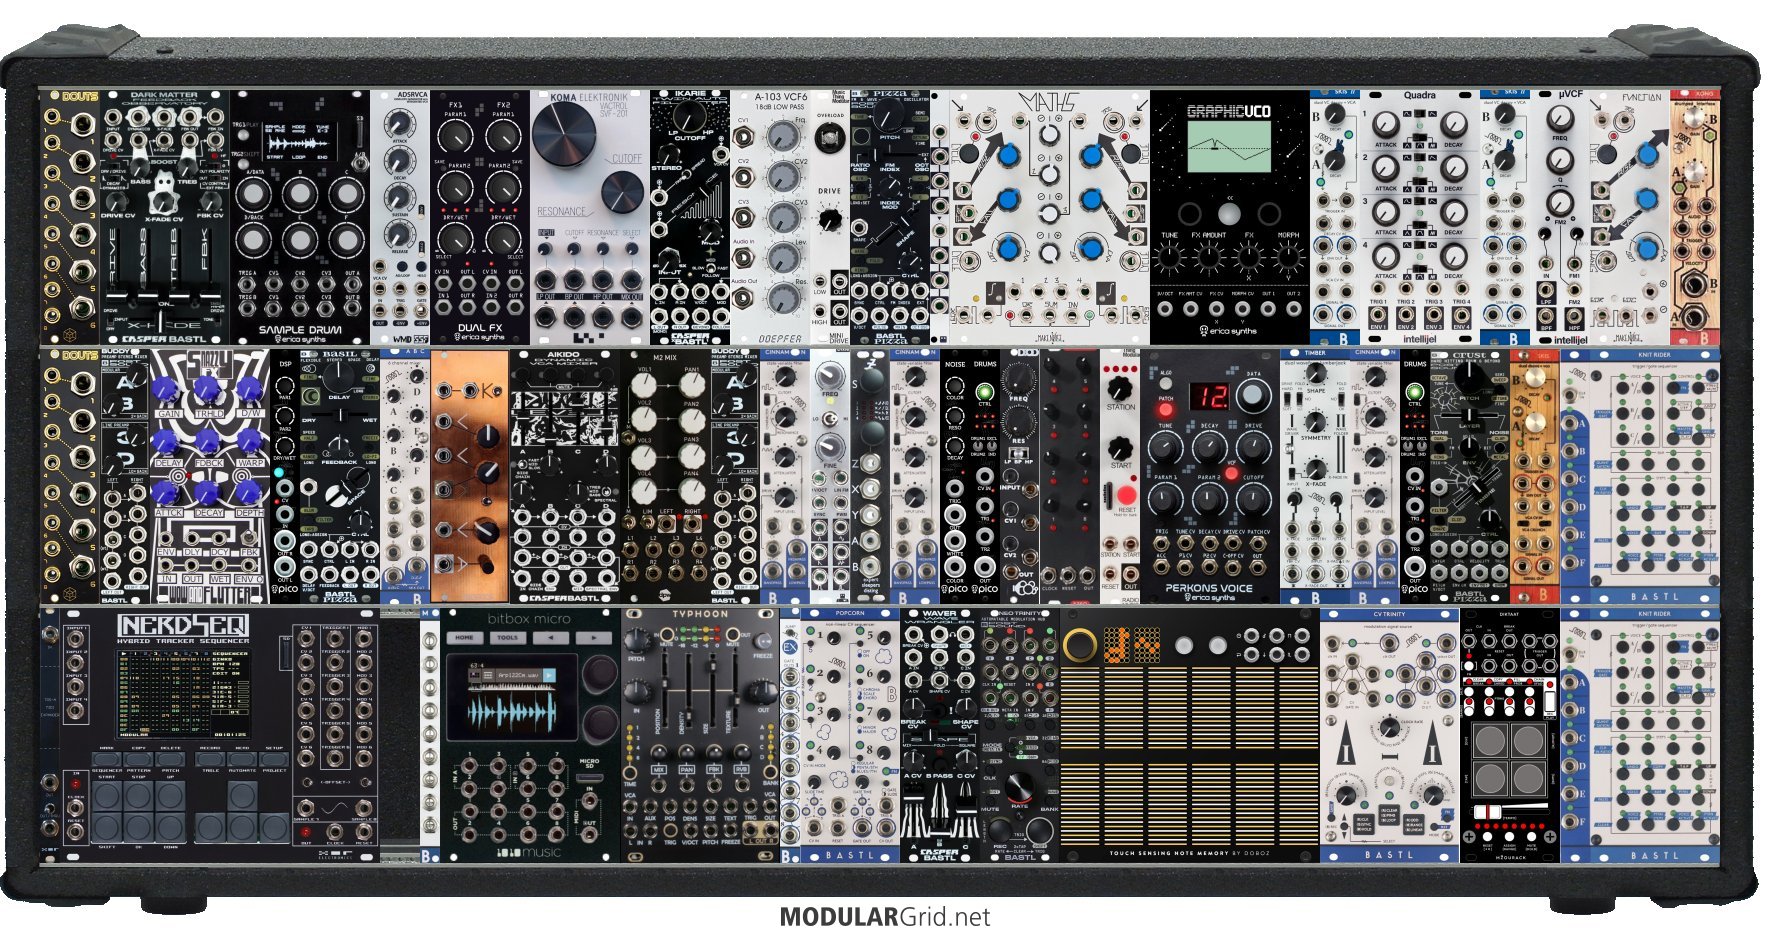Click the DRIVE knob on Mini Drive

pos(829,218)
